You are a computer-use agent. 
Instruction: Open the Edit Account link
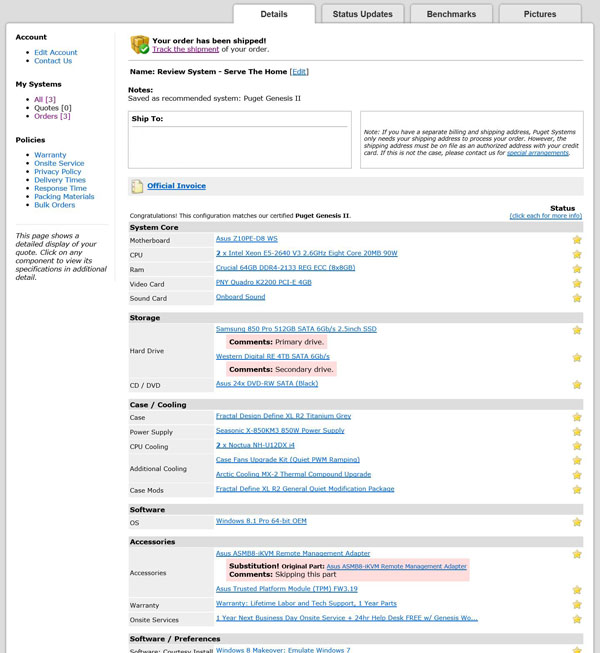[56, 52]
